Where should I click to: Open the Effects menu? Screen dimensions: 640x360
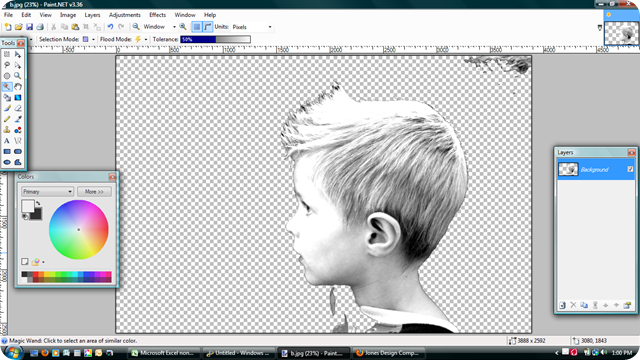pos(158,15)
